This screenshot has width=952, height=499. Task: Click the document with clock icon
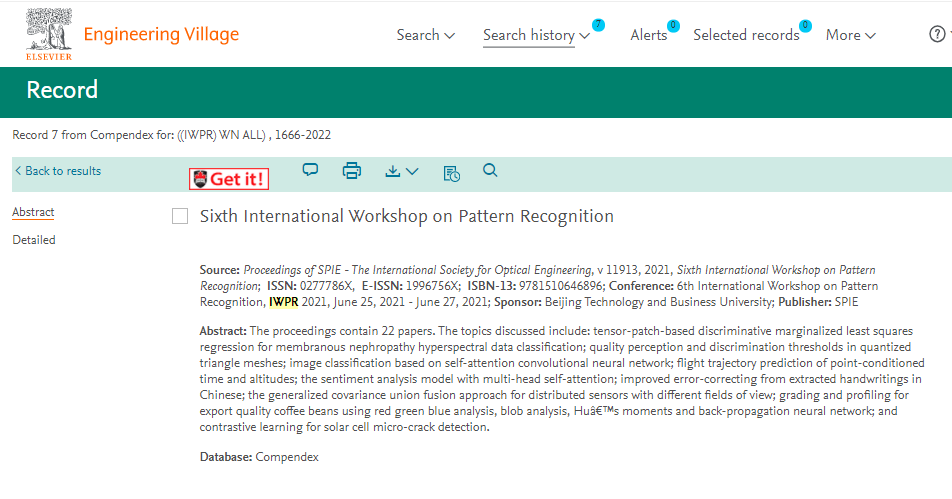[451, 173]
